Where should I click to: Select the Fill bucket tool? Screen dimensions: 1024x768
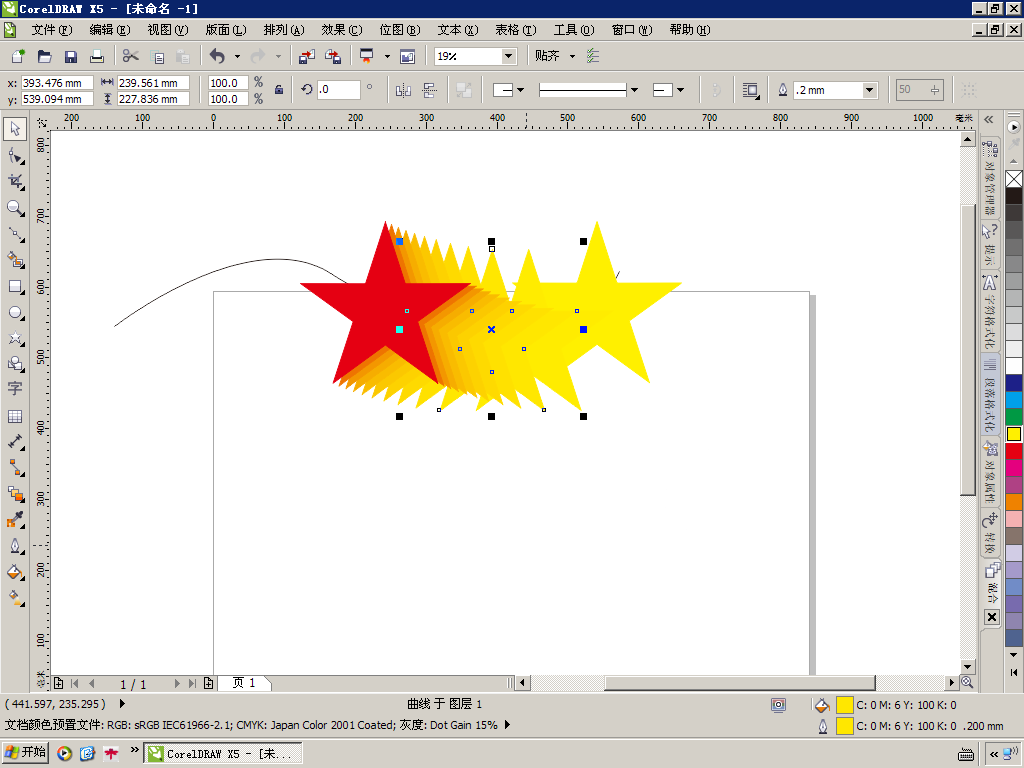(15, 572)
